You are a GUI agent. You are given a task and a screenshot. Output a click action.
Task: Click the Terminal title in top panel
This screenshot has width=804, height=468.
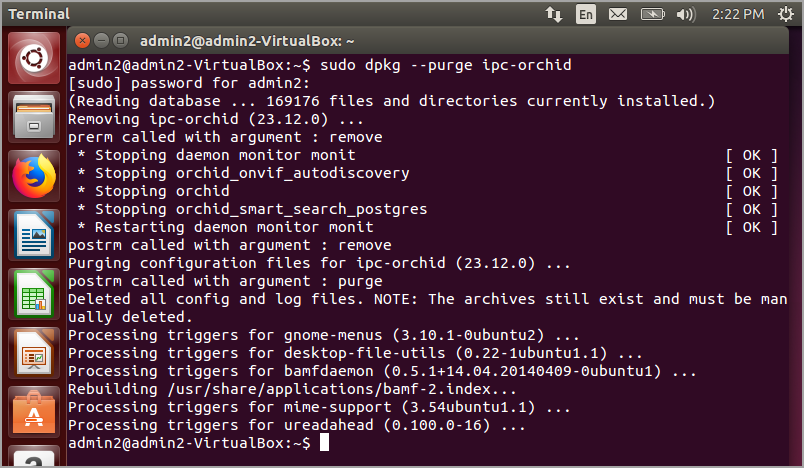pos(38,14)
